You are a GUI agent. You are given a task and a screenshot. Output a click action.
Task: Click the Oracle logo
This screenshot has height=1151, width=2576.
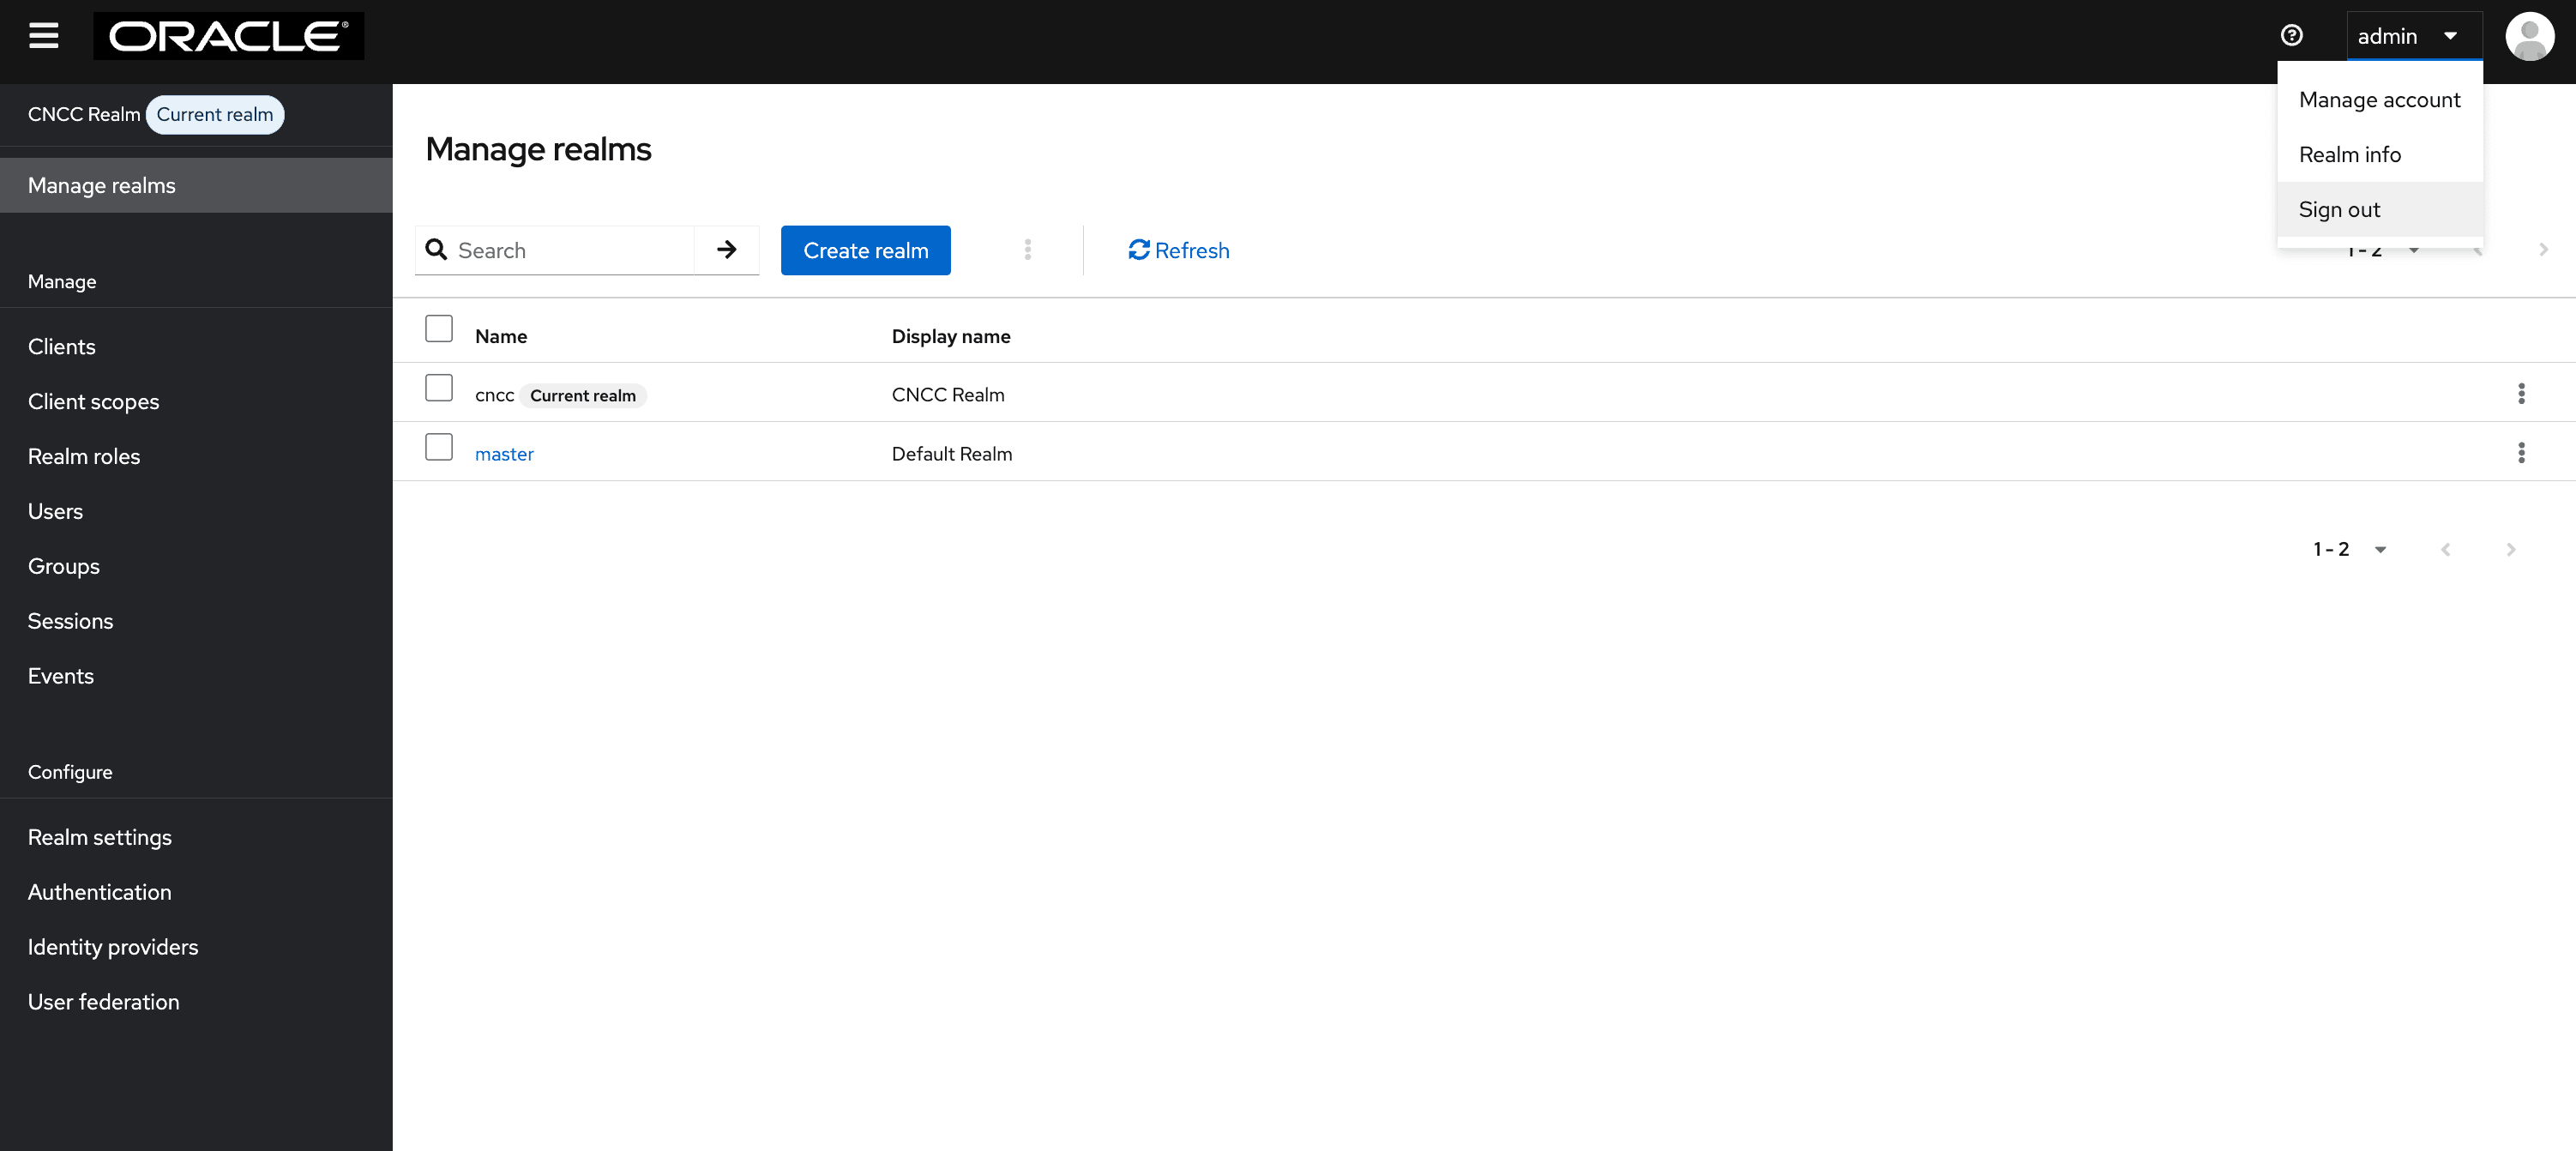tap(228, 36)
